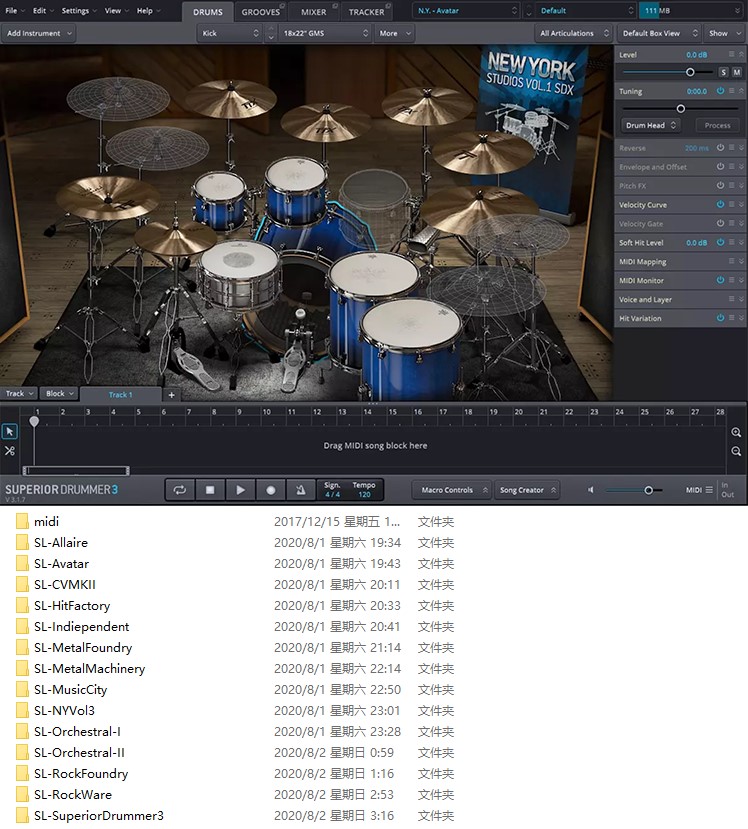Open the Help menu

pos(149,11)
